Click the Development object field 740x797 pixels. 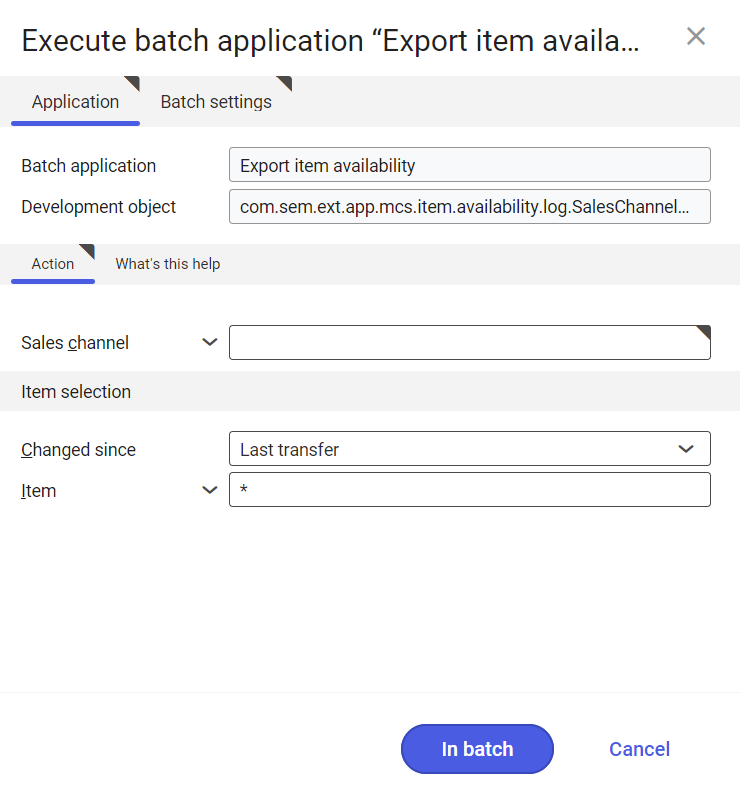pyautogui.click(x=470, y=206)
